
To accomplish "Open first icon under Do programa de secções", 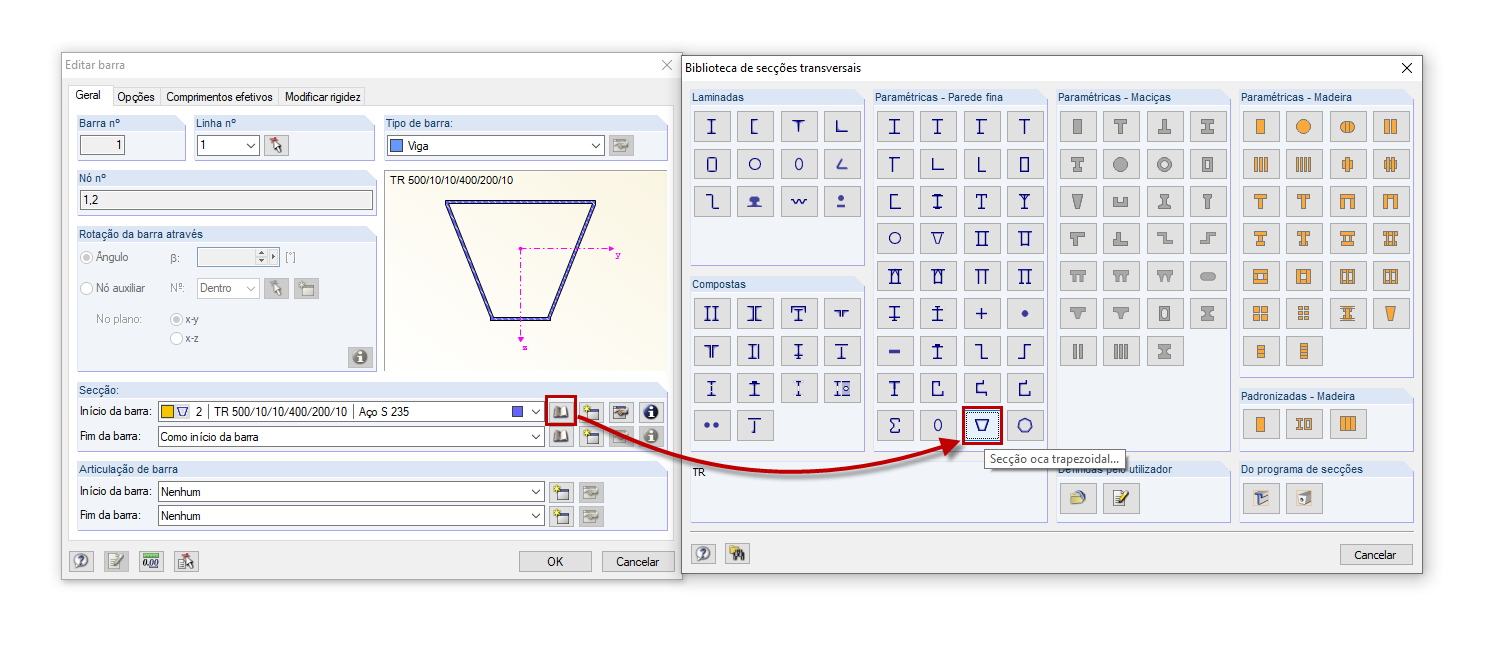I will pos(1261,497).
